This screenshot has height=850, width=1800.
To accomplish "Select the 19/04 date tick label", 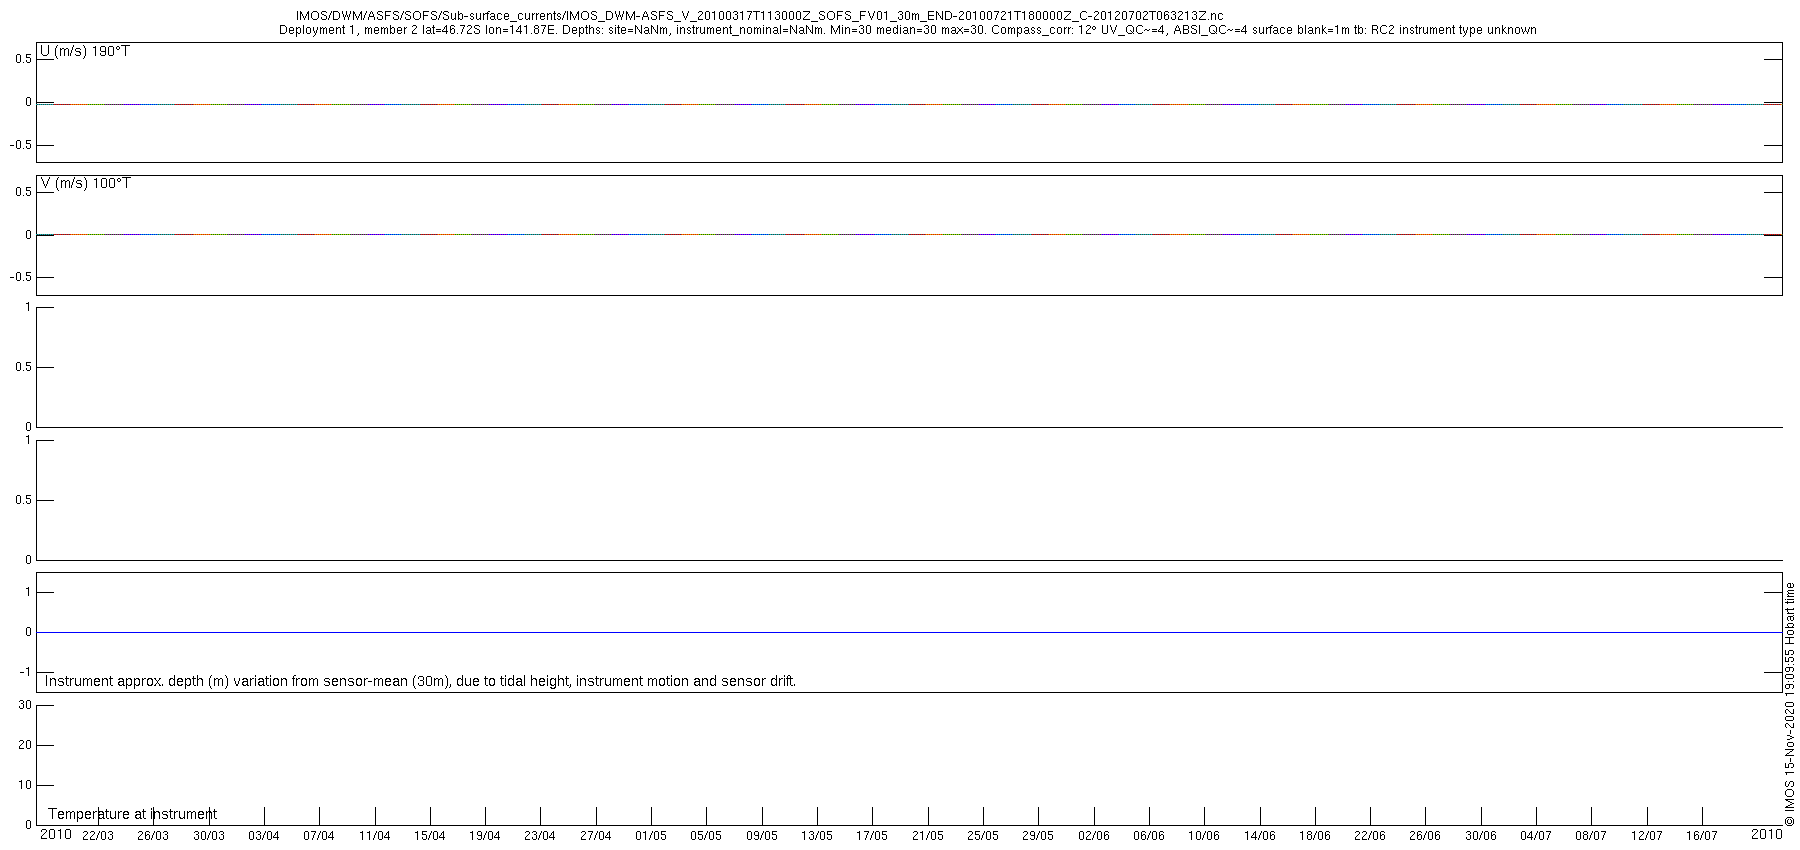I will point(485,836).
